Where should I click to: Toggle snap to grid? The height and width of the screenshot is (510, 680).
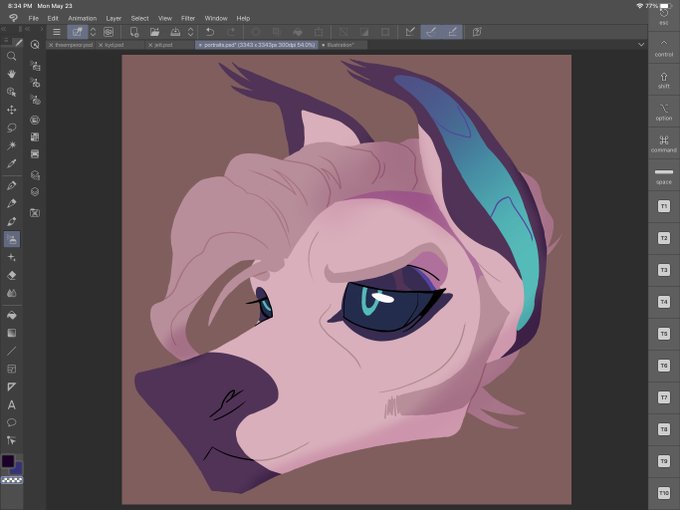point(452,32)
